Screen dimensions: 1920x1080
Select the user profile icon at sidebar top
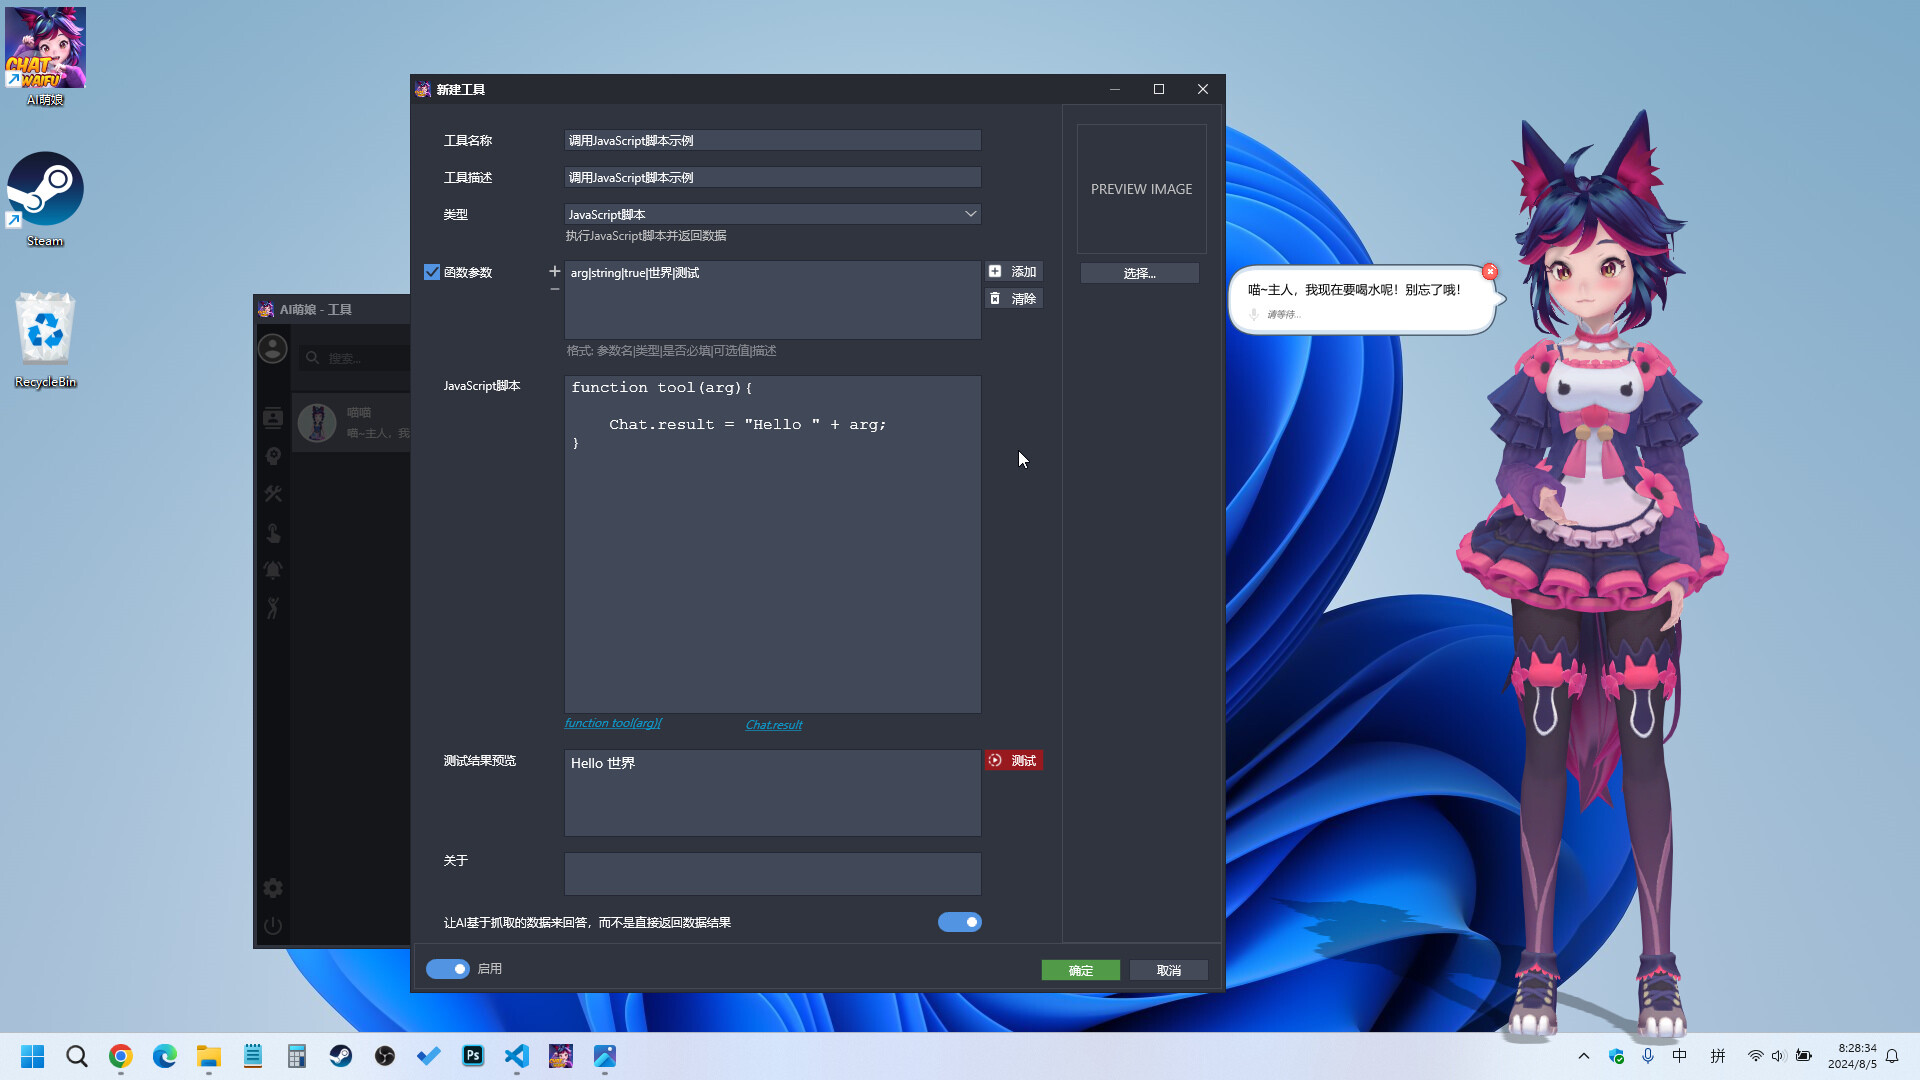coord(272,348)
